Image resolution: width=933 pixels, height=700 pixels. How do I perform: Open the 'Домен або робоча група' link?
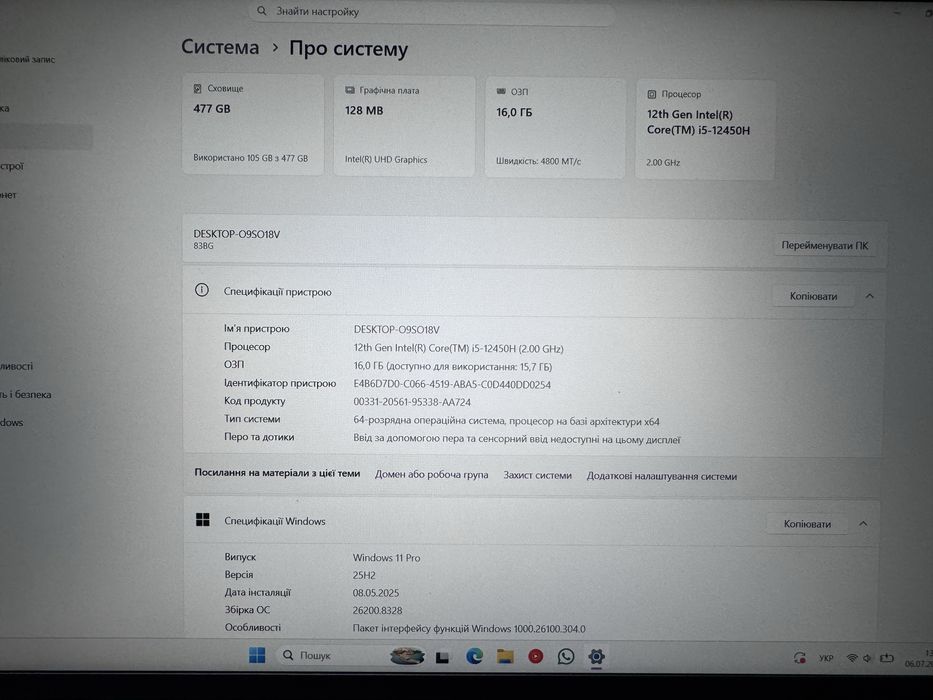431,474
